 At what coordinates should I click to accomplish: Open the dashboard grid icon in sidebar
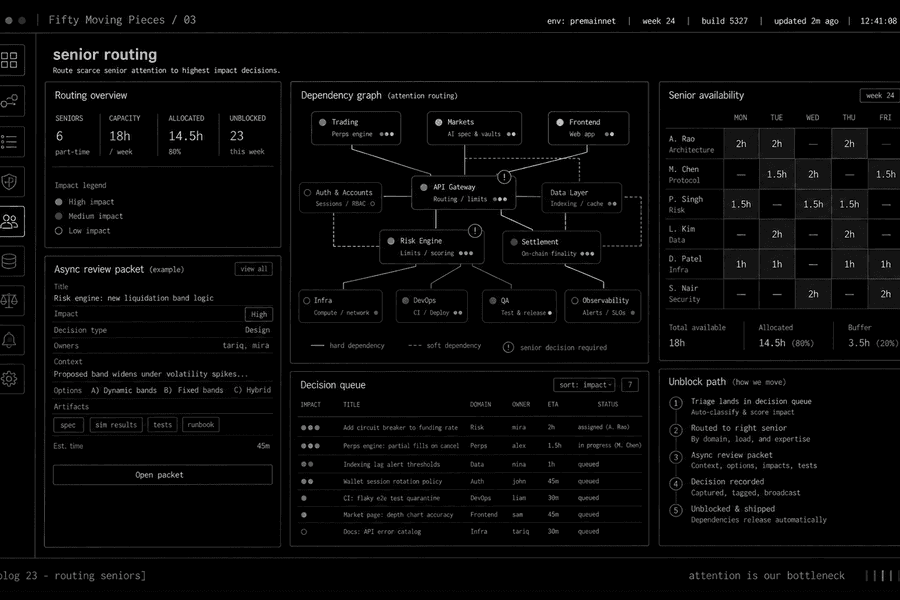[x=10, y=60]
